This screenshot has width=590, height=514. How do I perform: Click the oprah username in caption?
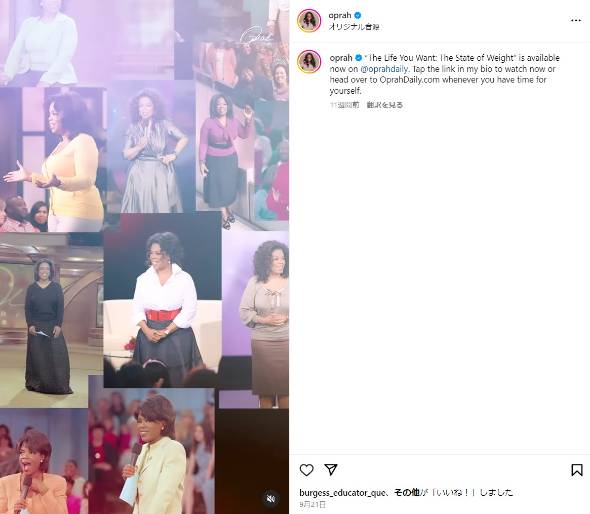pyautogui.click(x=341, y=58)
